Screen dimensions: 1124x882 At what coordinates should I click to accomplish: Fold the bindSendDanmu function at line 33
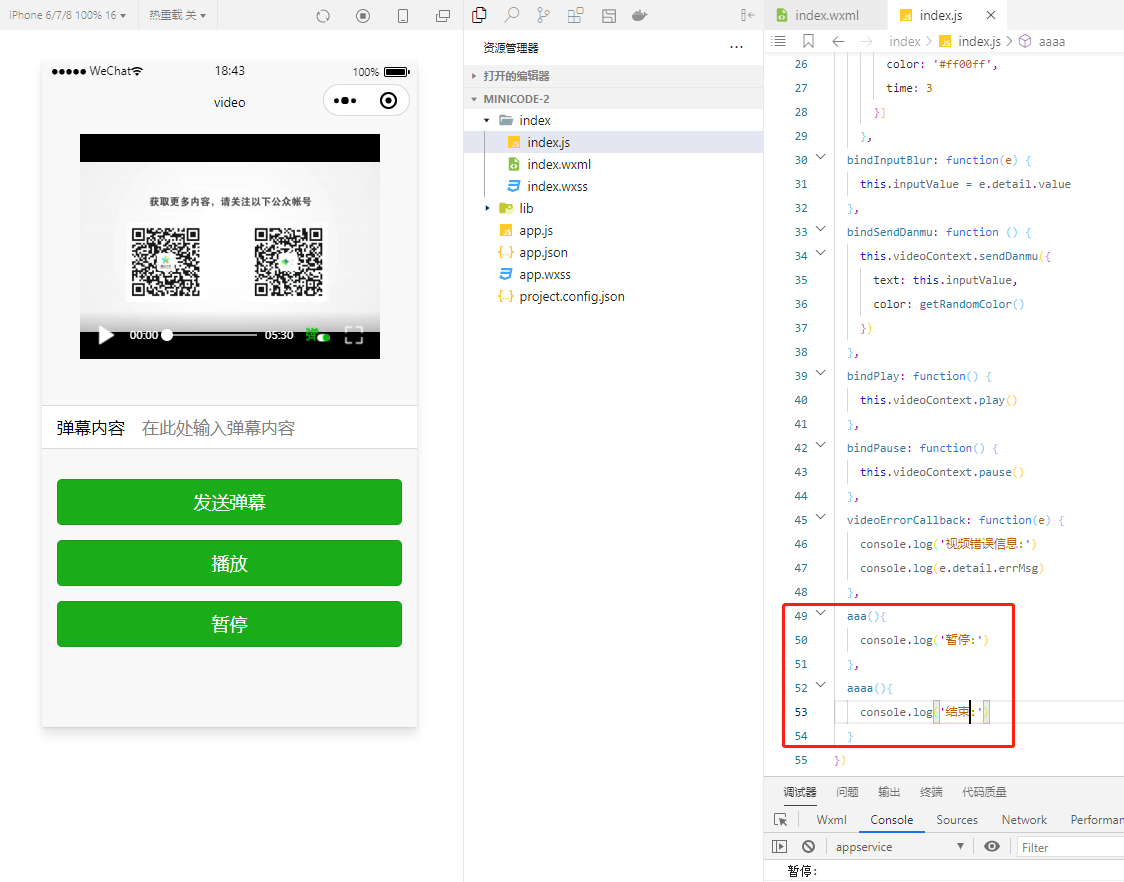(x=821, y=230)
